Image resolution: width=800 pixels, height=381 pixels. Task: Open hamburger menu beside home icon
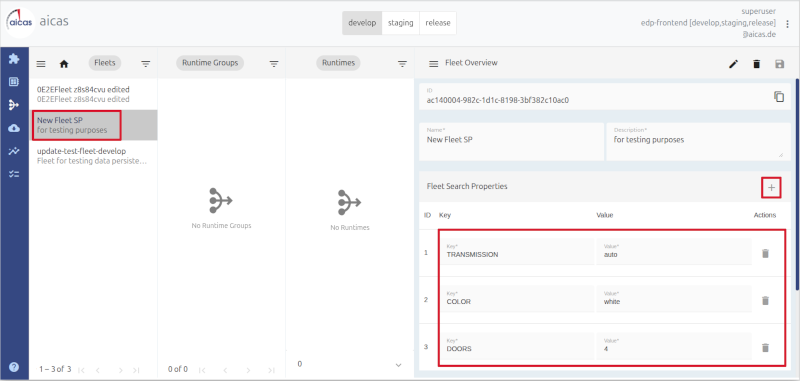point(41,64)
